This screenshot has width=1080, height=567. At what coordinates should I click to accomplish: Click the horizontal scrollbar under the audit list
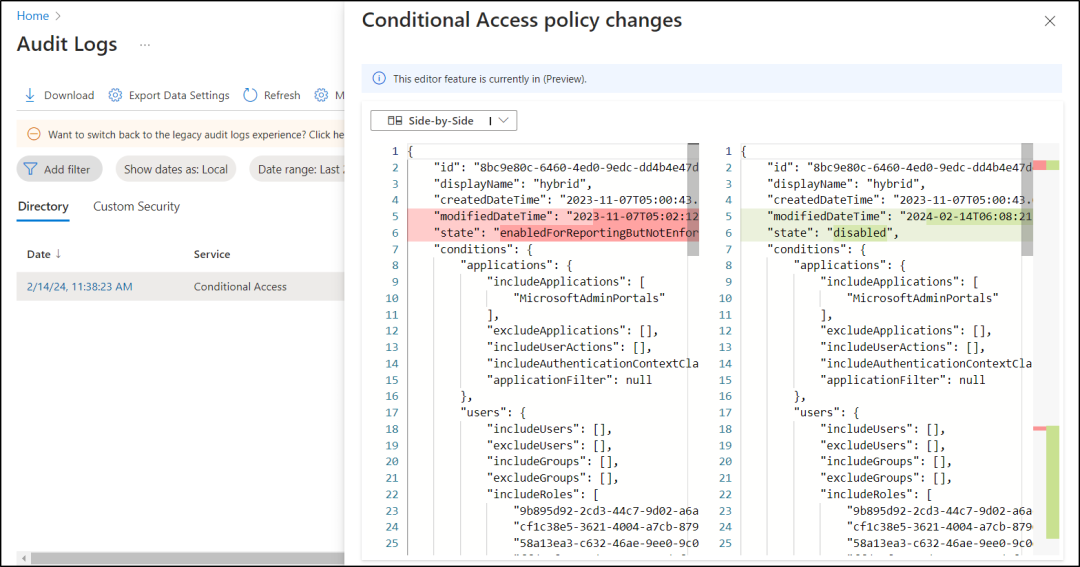[187, 558]
